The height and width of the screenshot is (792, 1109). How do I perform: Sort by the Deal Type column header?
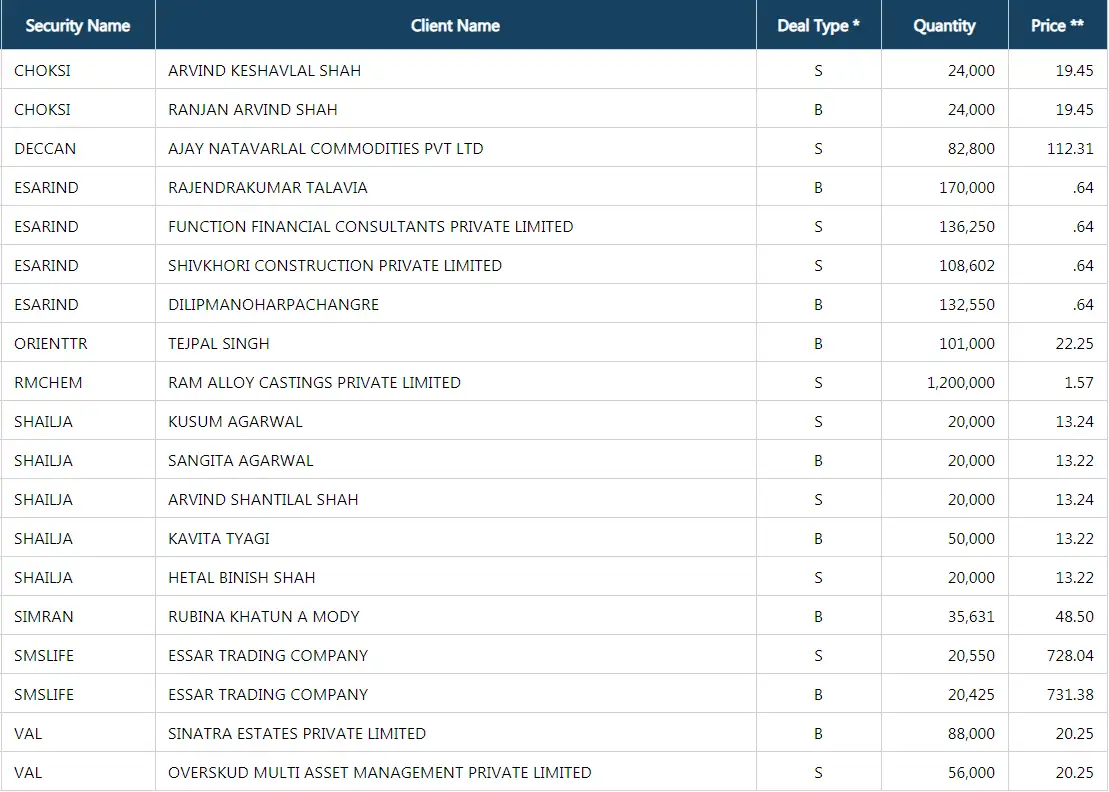click(x=817, y=25)
